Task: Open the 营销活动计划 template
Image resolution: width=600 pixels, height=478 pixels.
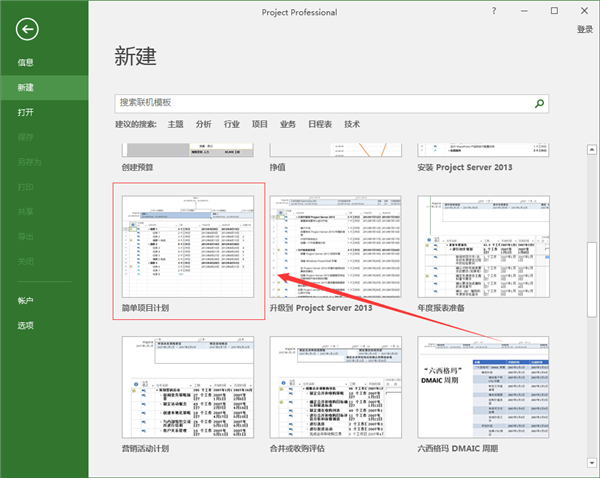Action: pos(187,388)
